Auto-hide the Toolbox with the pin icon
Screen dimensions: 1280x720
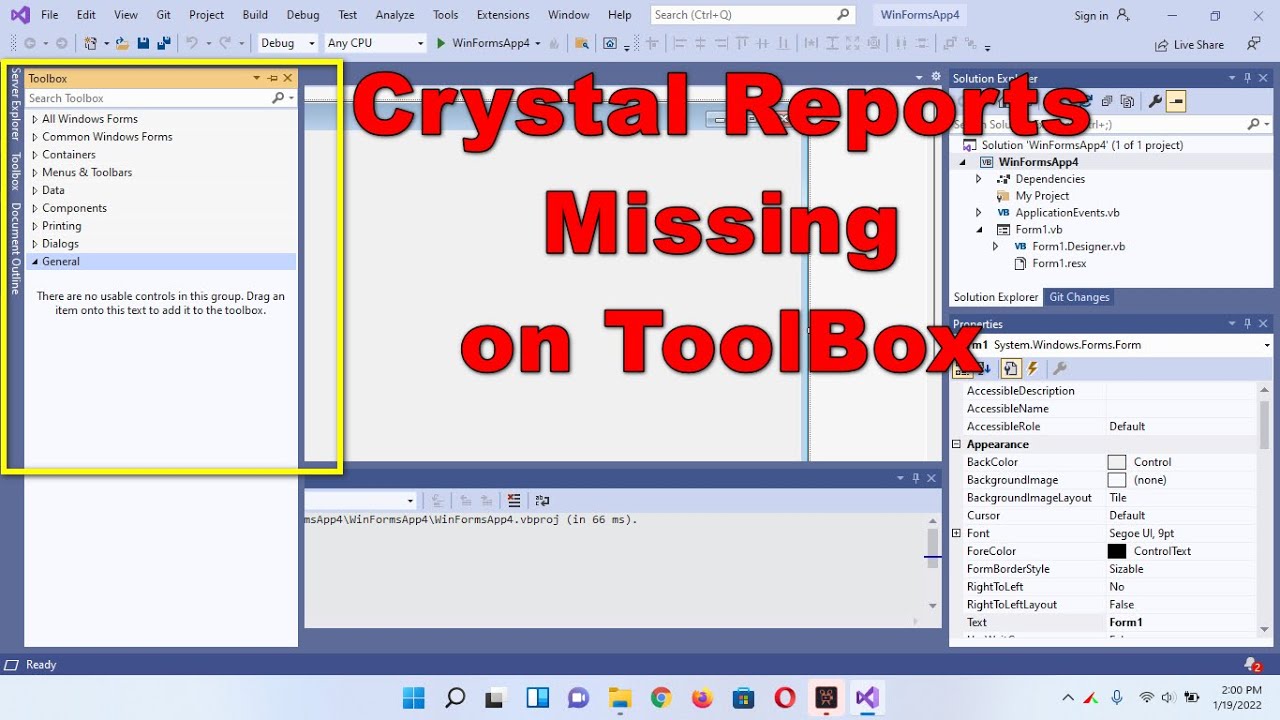pyautogui.click(x=272, y=78)
